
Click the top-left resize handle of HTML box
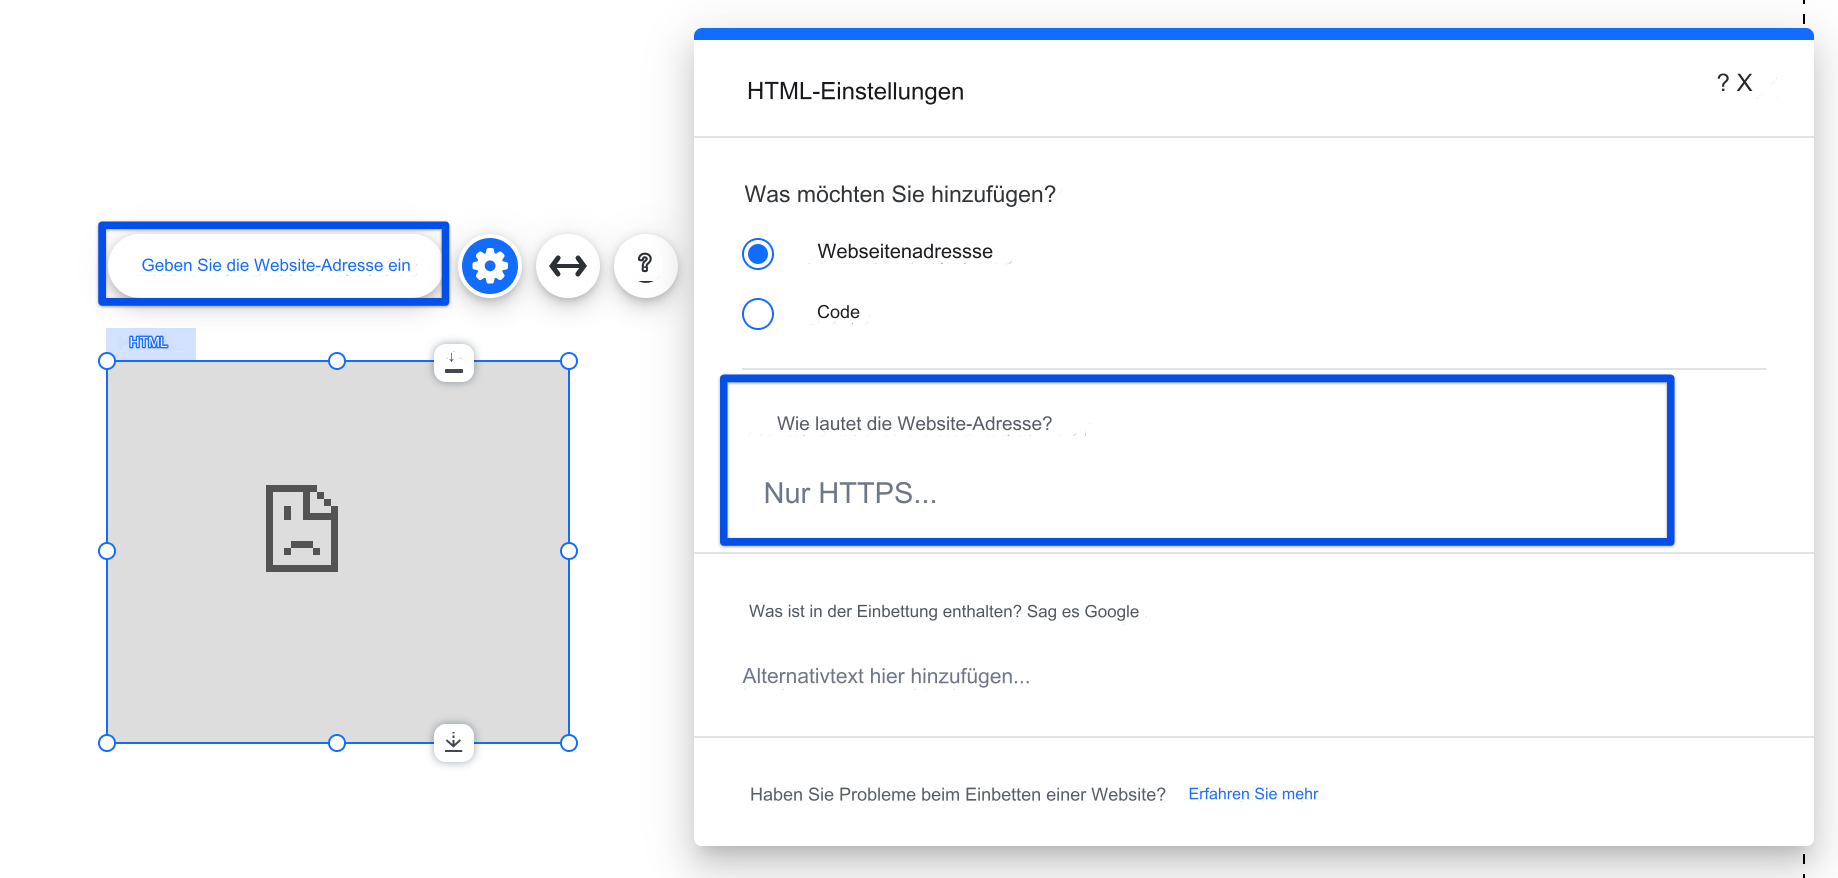pyautogui.click(x=107, y=361)
